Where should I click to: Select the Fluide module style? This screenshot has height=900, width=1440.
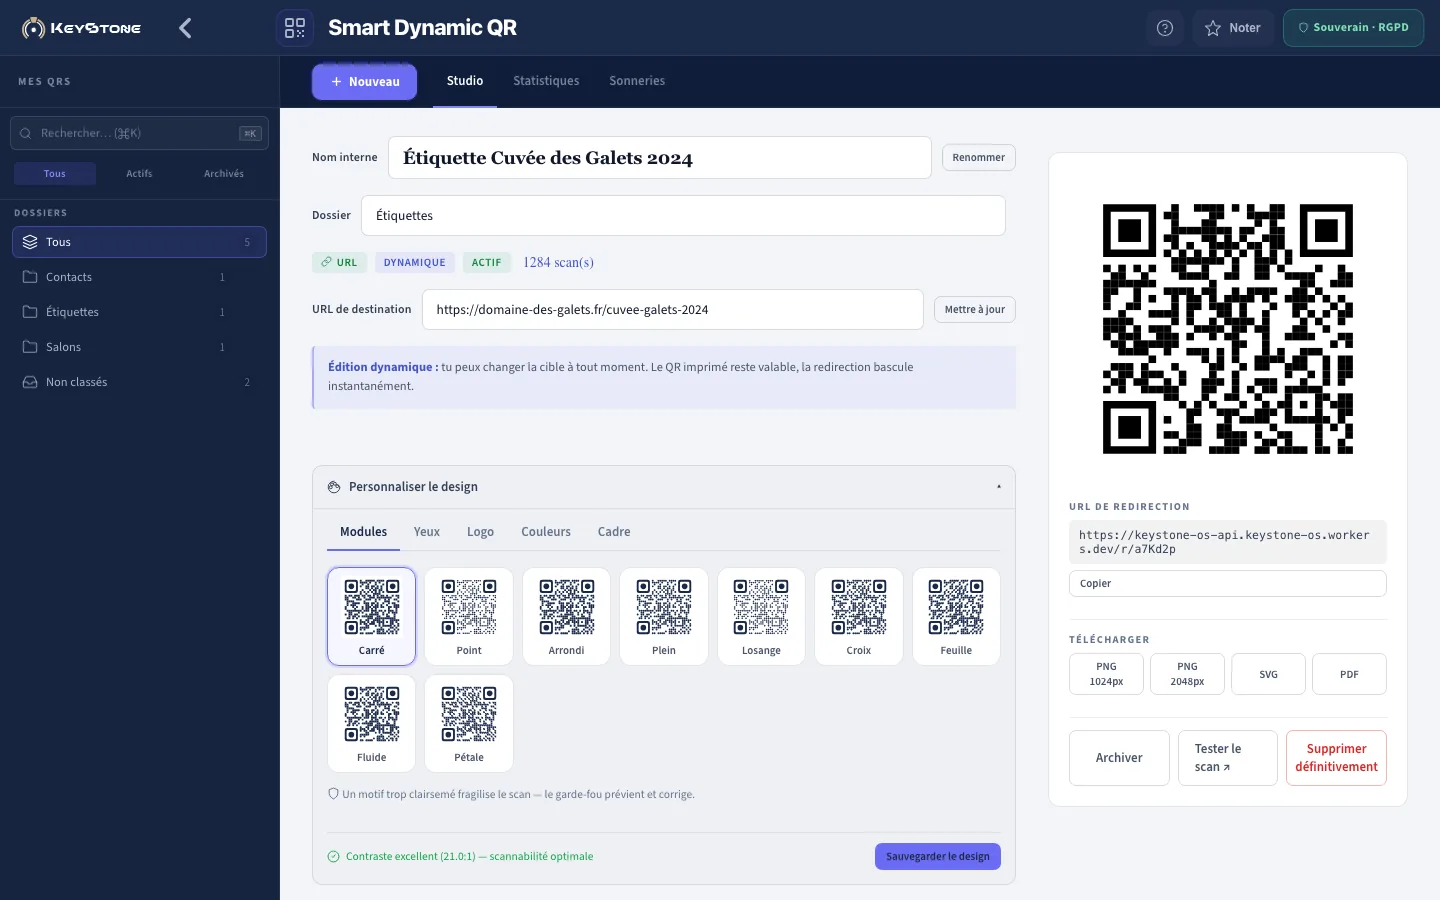tap(372, 724)
